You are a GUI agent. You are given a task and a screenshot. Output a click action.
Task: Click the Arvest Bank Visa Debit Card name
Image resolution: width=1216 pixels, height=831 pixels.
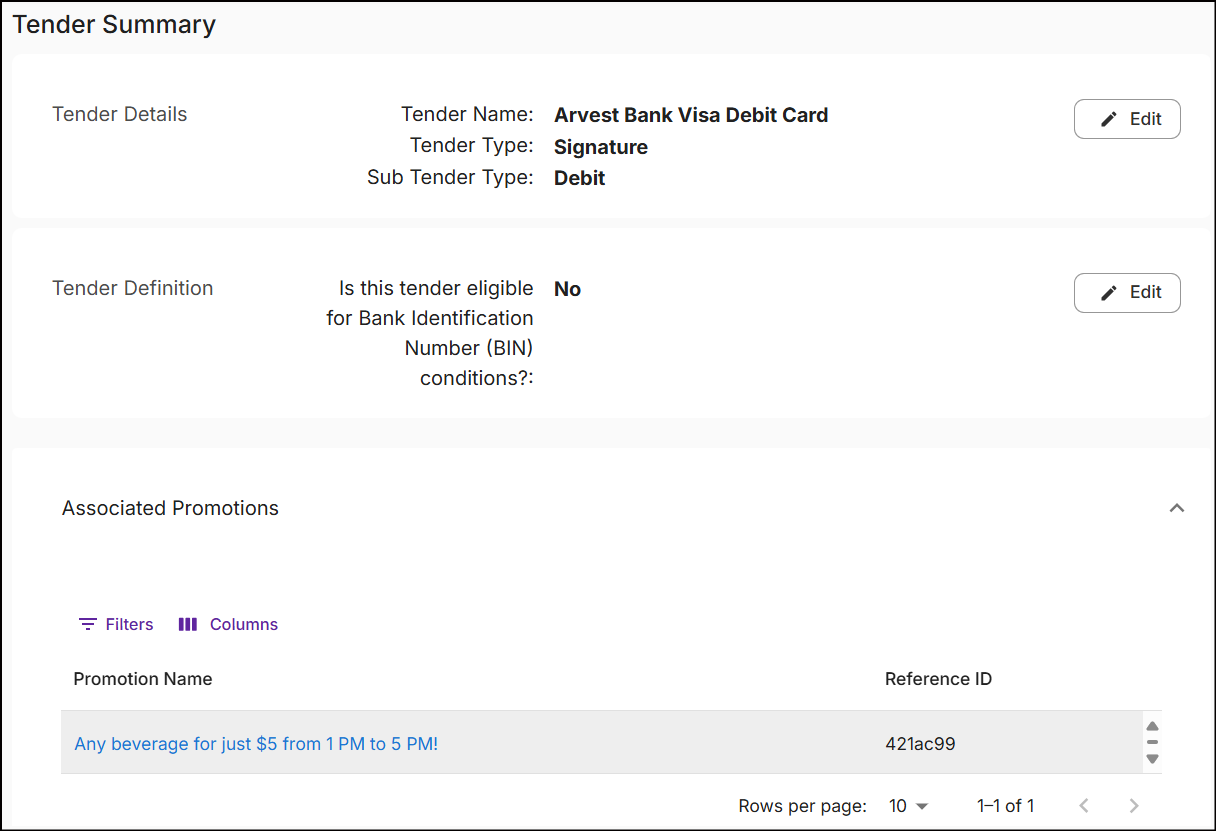[x=691, y=115]
